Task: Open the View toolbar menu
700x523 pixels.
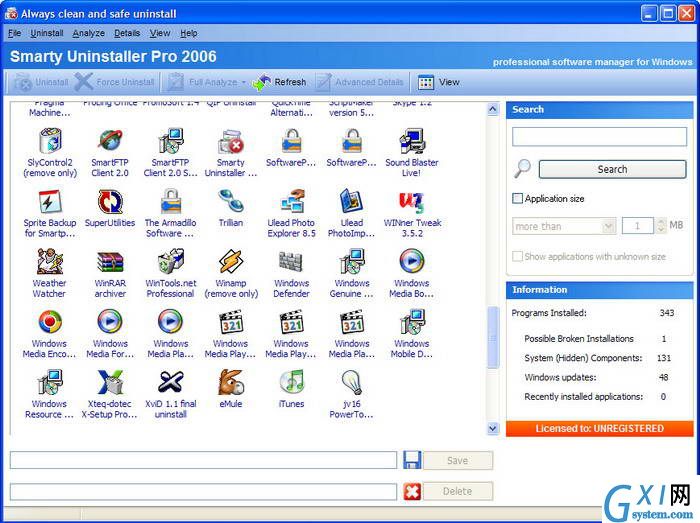Action: [438, 82]
